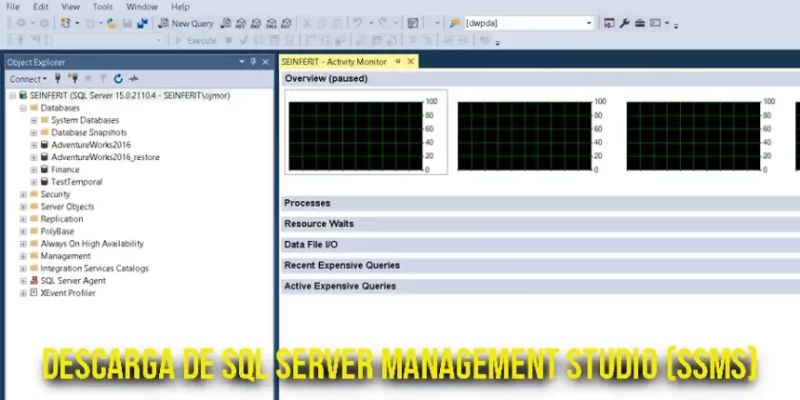Open Object Explorer window position dropdown arrow
Image resolution: width=800 pixels, height=400 pixels.
pyautogui.click(x=242, y=62)
